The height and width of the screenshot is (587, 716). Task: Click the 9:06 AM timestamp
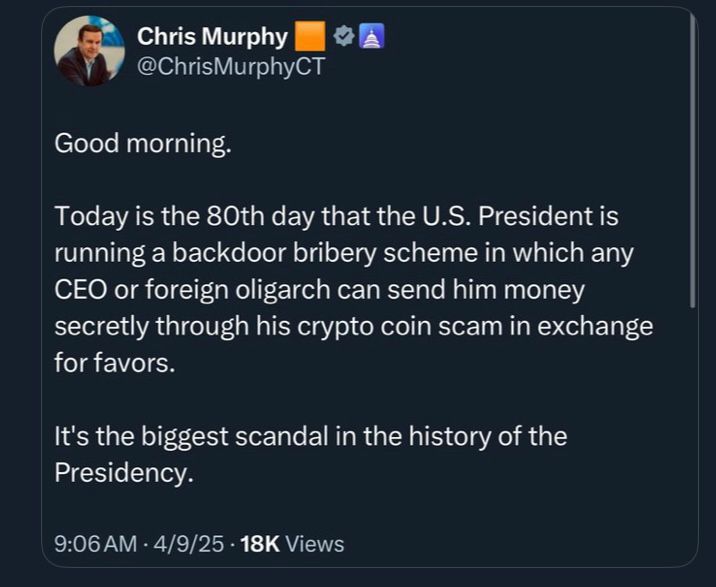95,544
